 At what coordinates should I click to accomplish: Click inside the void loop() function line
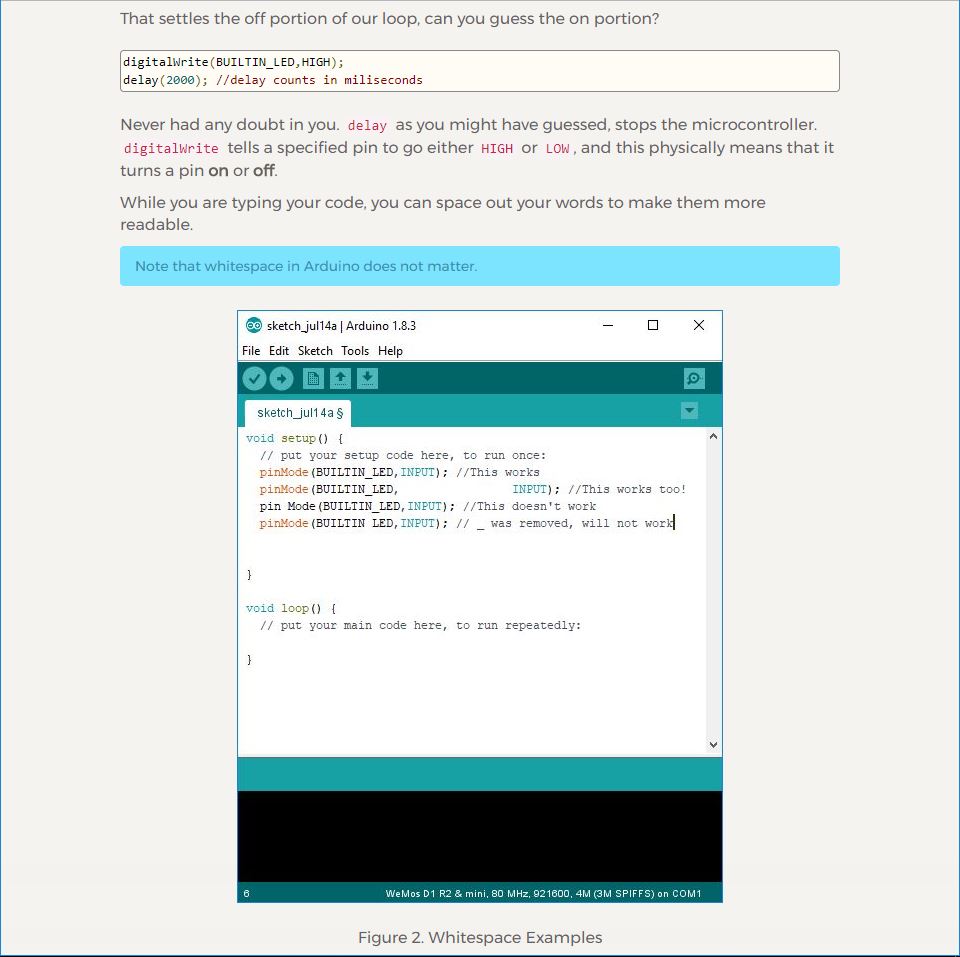click(x=292, y=608)
